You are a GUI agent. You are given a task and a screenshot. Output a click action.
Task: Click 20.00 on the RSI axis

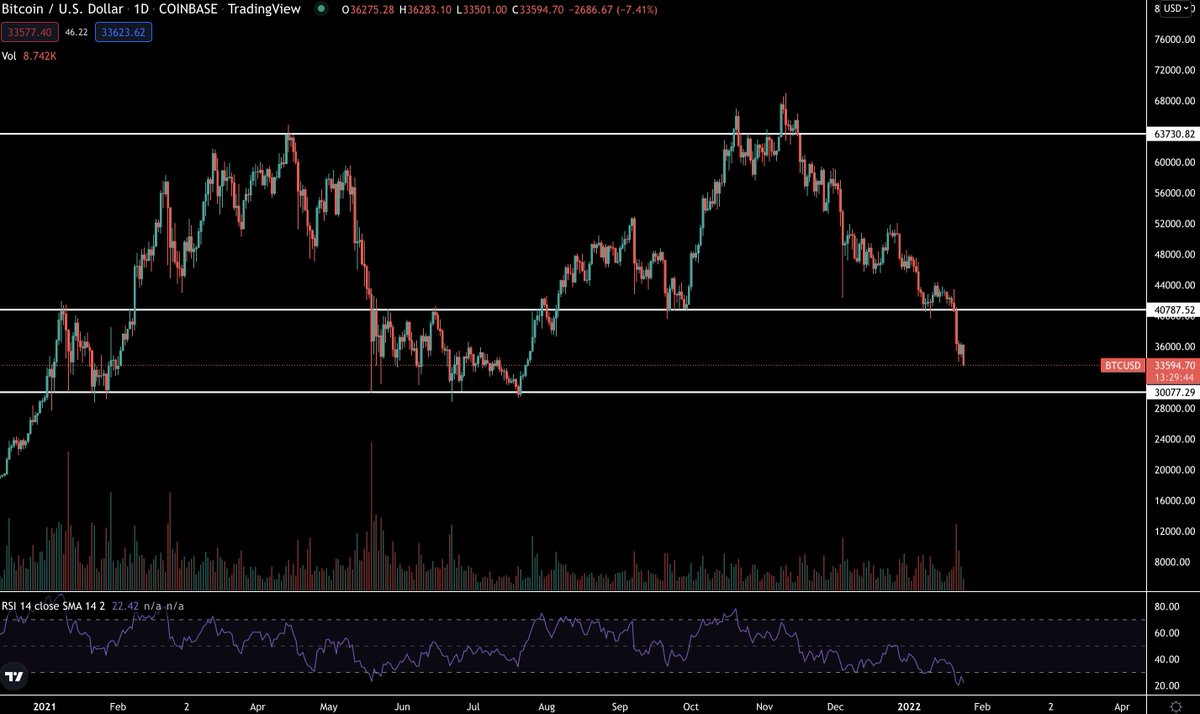coord(1165,685)
